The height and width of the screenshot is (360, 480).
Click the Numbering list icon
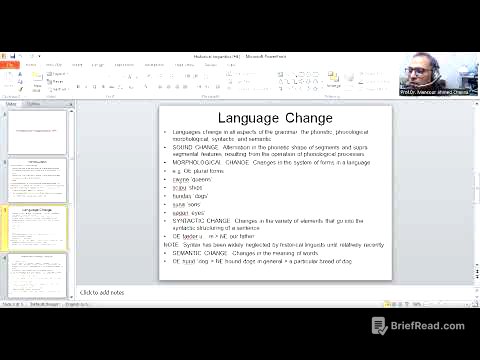172,76
